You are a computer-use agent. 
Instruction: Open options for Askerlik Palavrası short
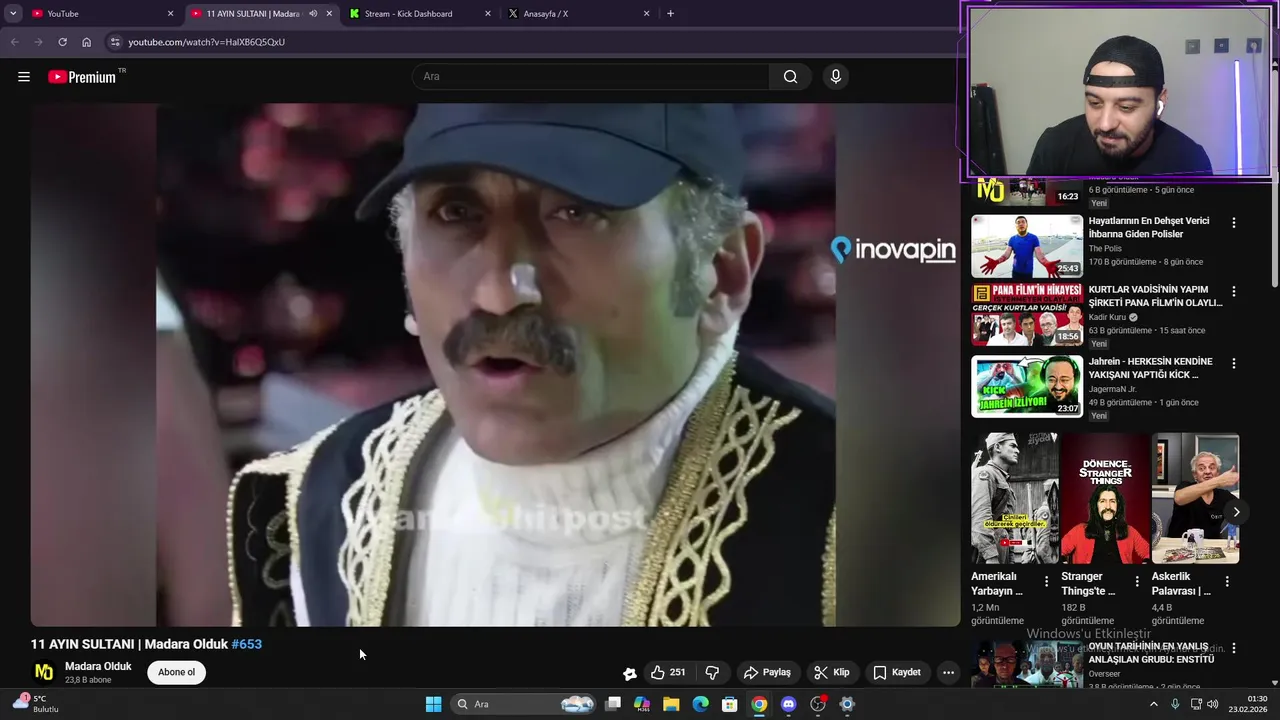tap(1227, 581)
